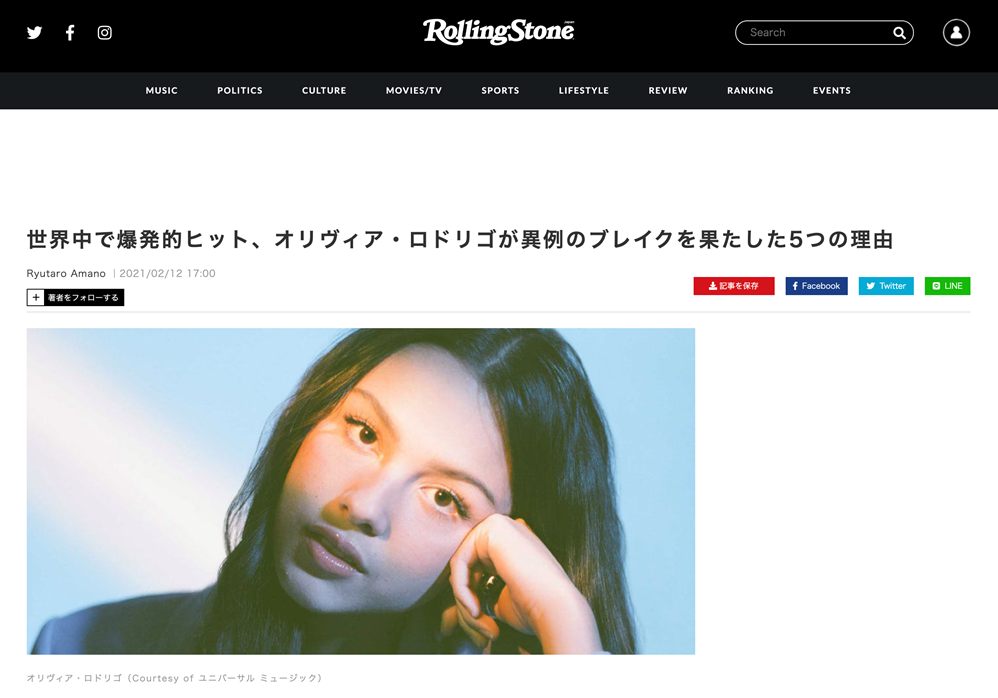Click author name Ryutaro Amano

tap(66, 273)
